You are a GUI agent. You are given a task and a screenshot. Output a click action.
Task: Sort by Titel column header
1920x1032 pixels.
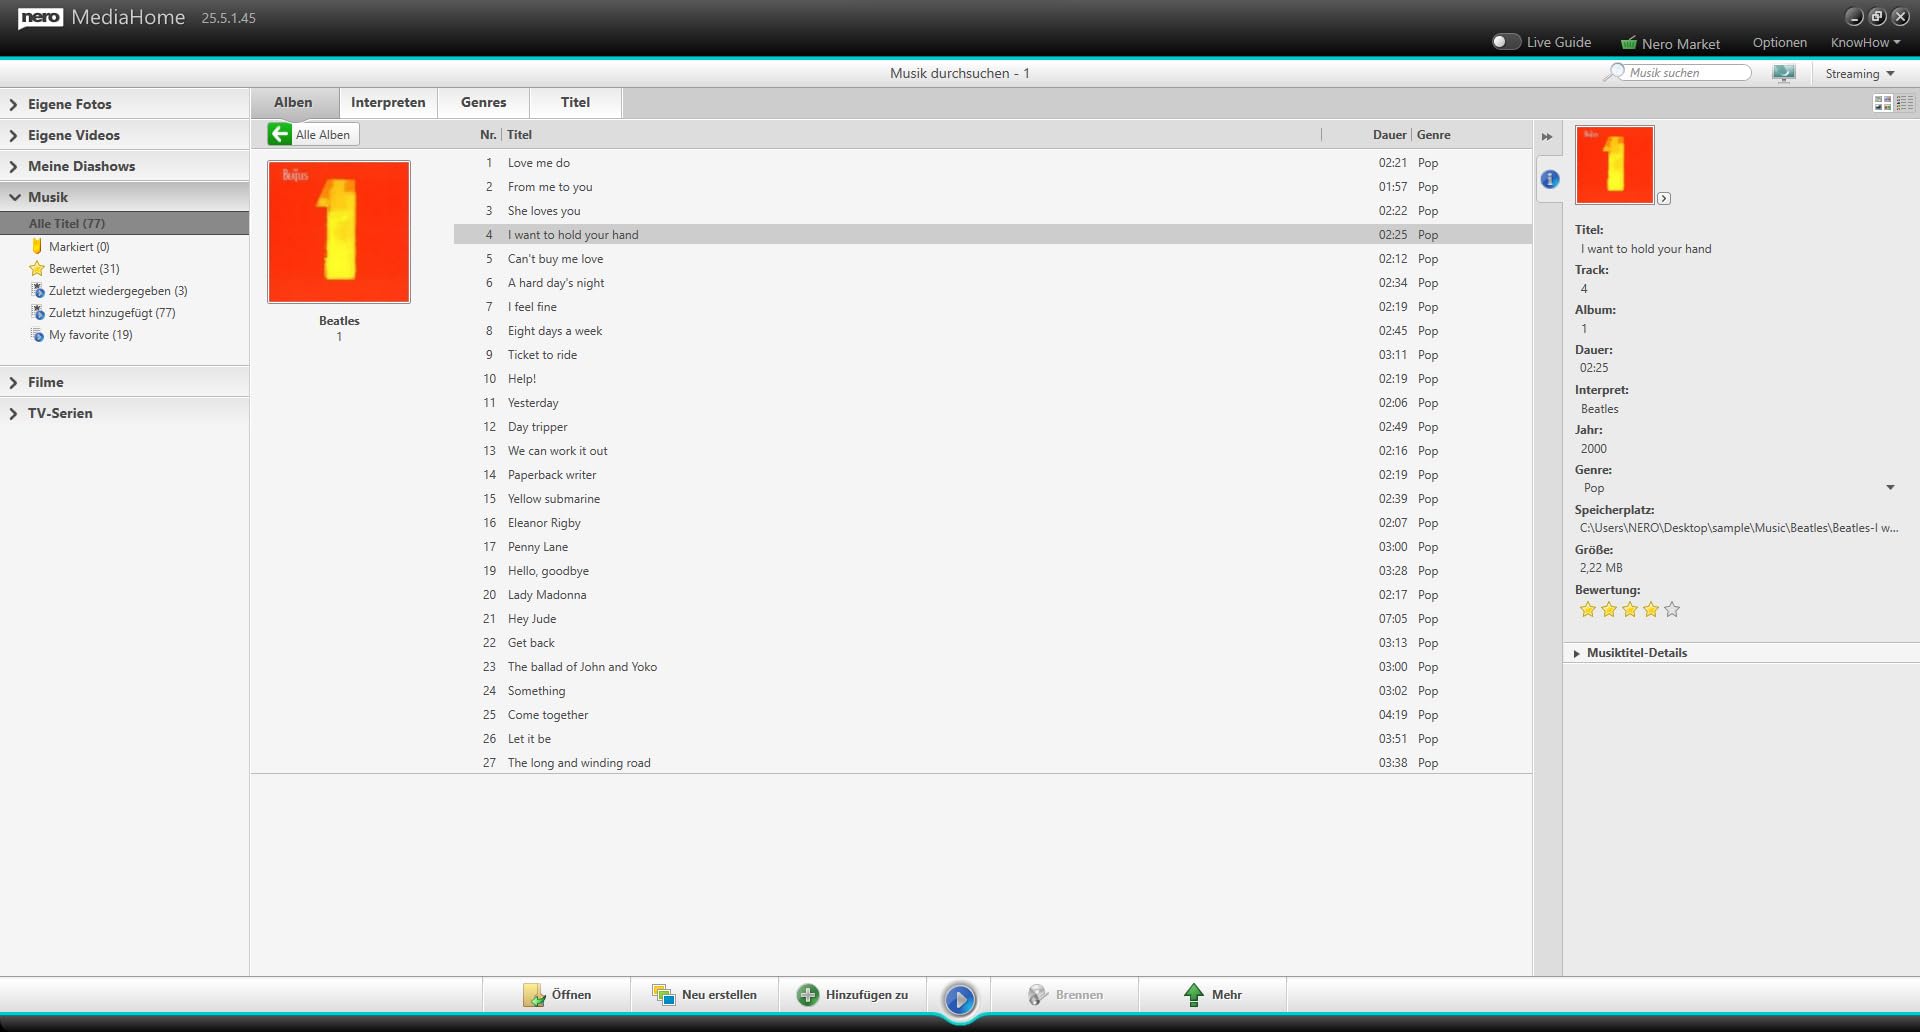click(519, 135)
